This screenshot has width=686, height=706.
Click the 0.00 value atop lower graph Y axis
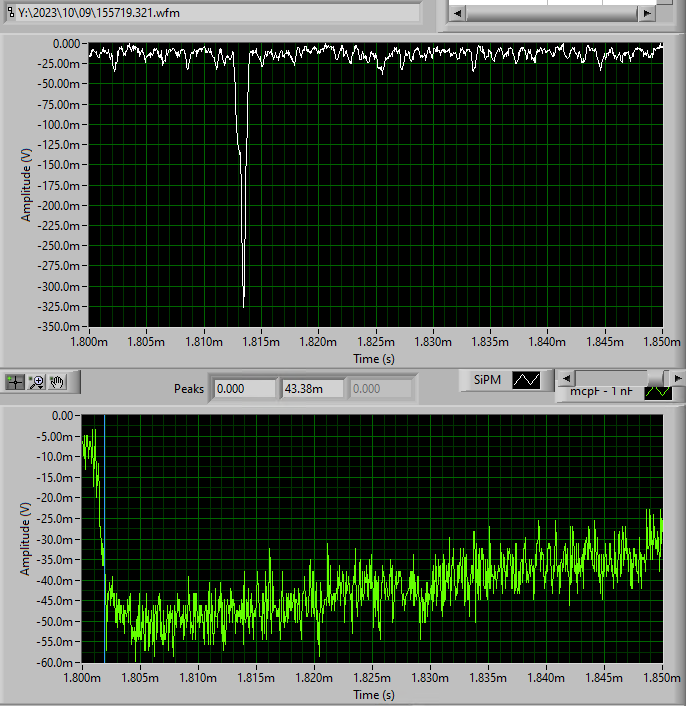coord(62,416)
